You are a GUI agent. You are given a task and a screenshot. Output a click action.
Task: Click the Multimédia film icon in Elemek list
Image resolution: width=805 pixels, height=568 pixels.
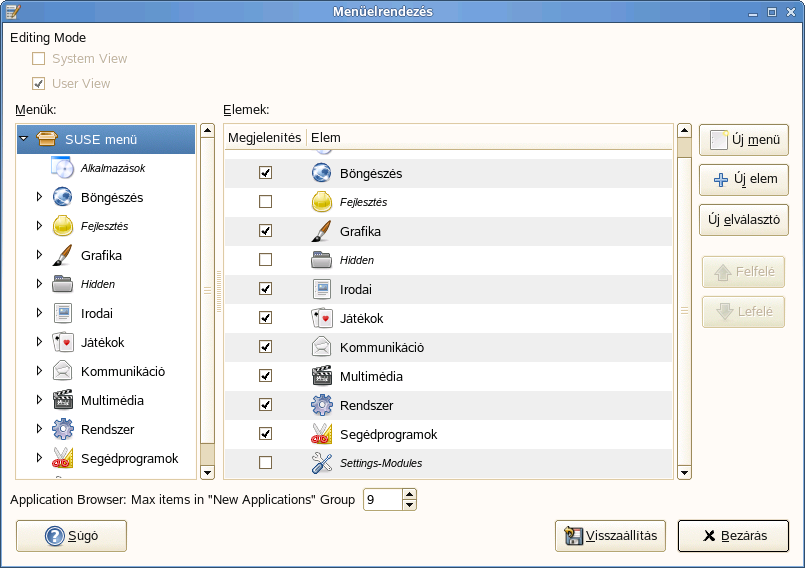pos(321,376)
